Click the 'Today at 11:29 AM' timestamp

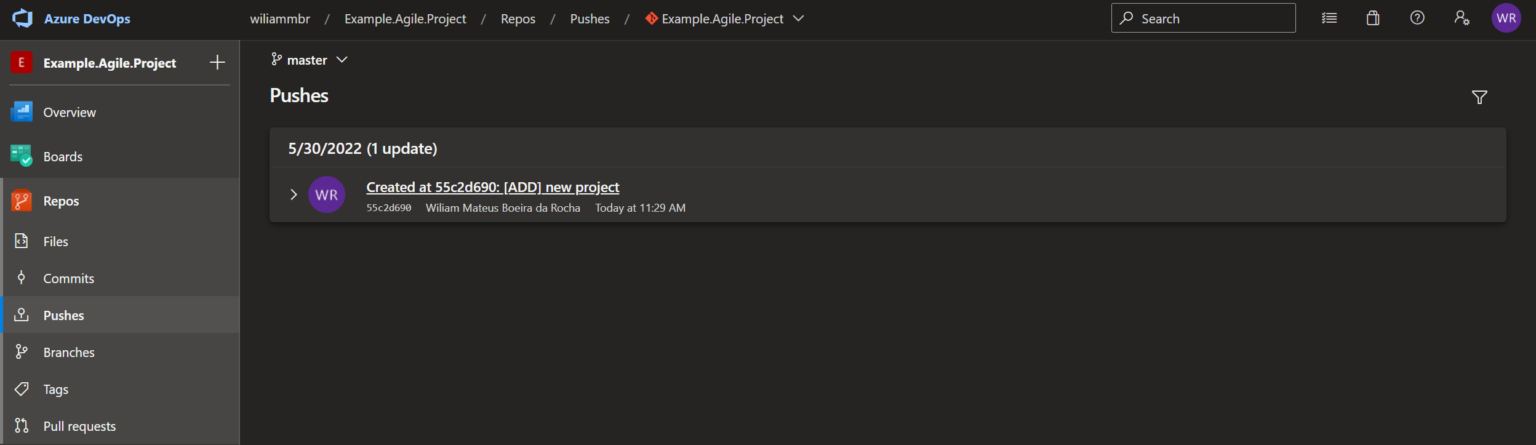(x=640, y=208)
